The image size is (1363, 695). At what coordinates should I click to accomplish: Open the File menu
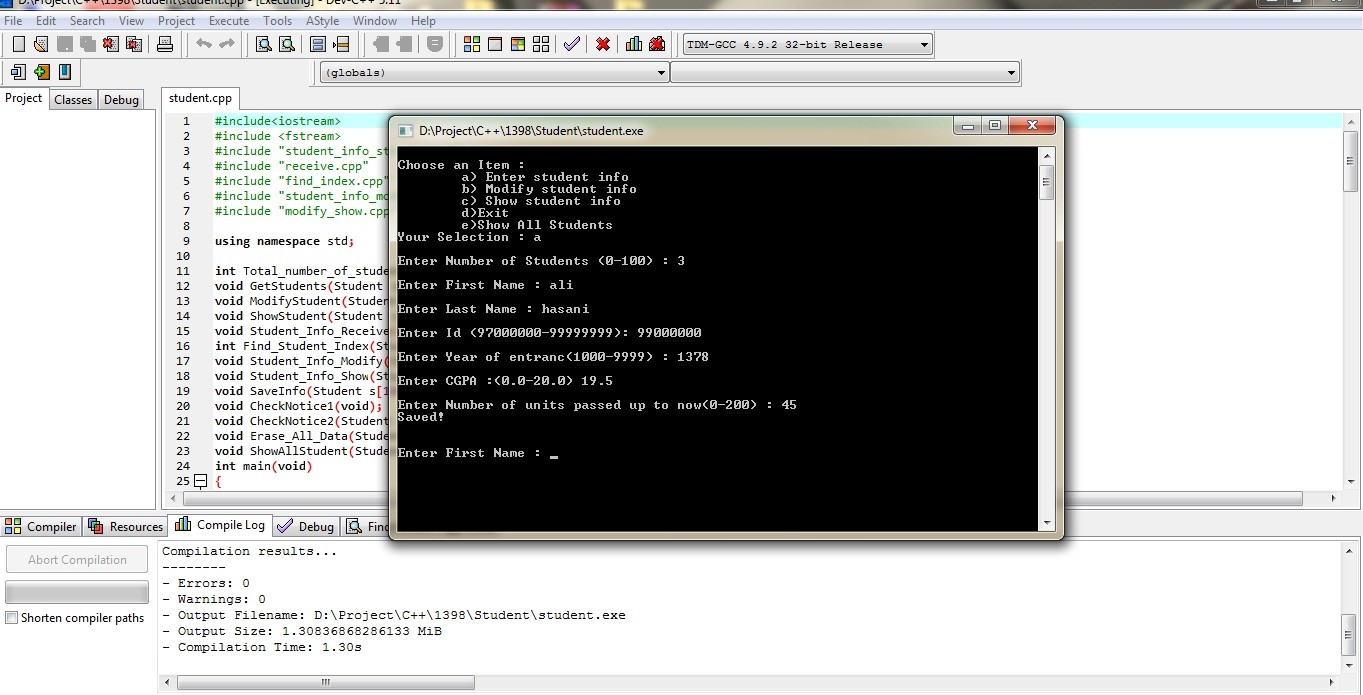pyautogui.click(x=13, y=20)
